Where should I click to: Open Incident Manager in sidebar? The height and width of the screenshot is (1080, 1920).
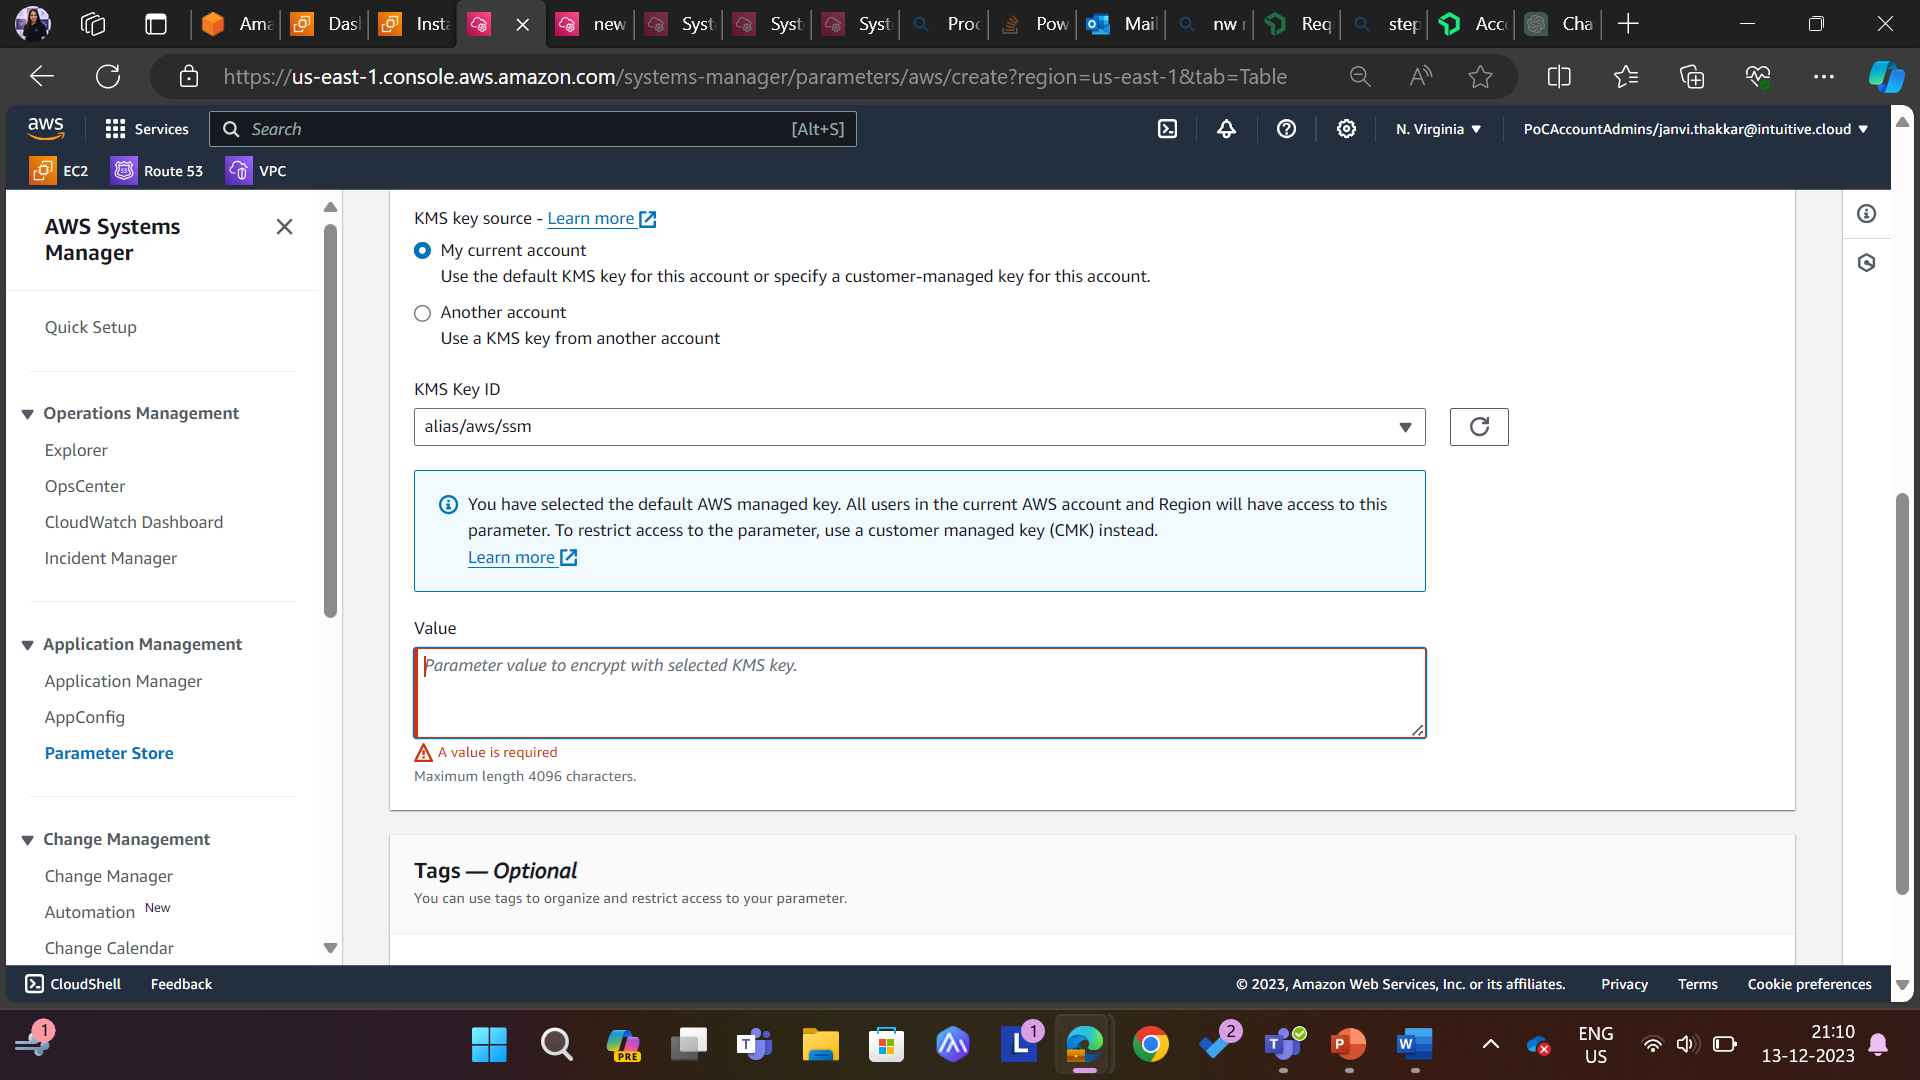(x=110, y=558)
